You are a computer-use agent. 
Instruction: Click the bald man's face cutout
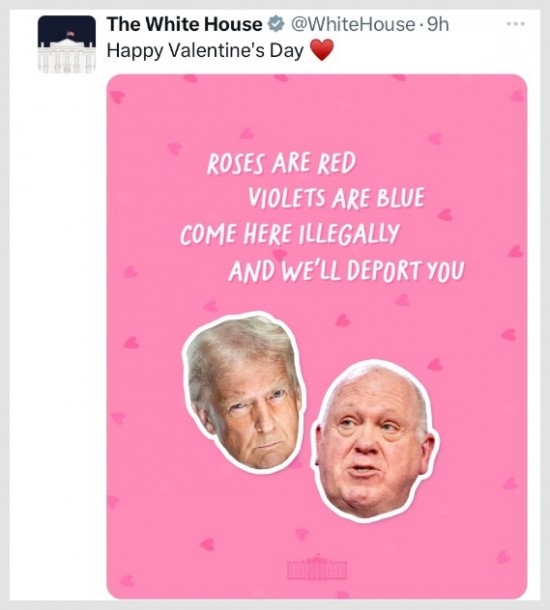click(375, 442)
